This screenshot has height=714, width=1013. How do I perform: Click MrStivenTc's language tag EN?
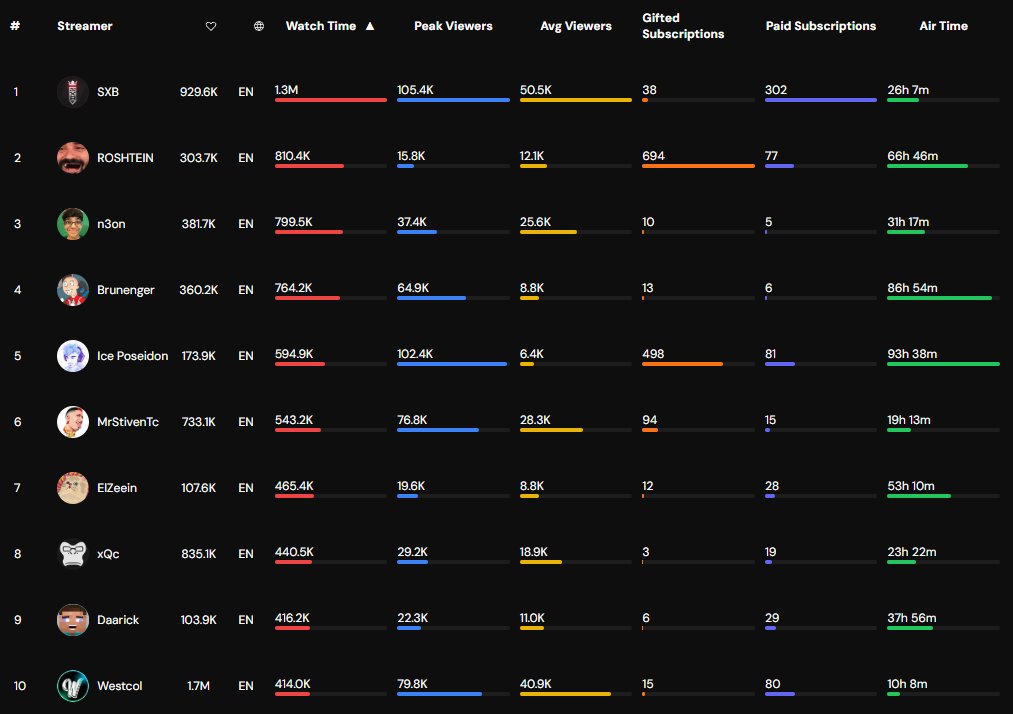pos(245,421)
